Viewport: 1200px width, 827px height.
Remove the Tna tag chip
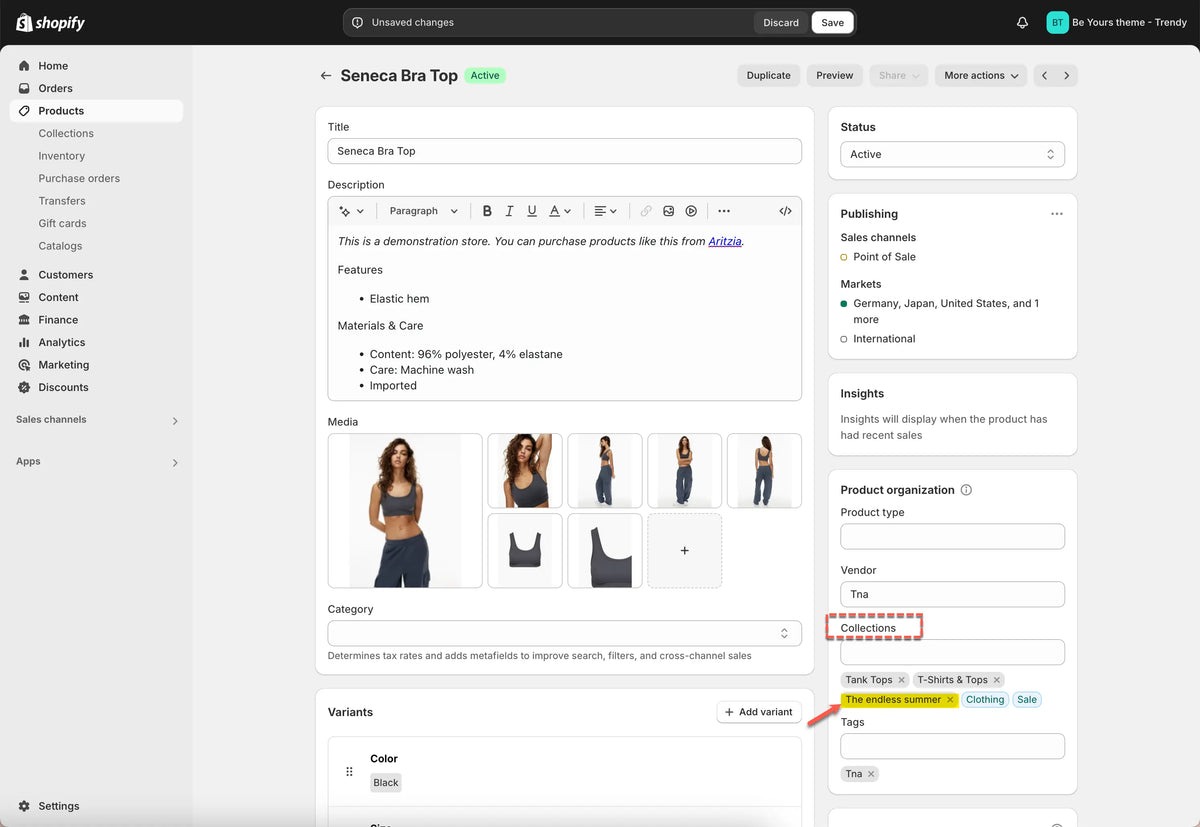pyautogui.click(x=871, y=774)
